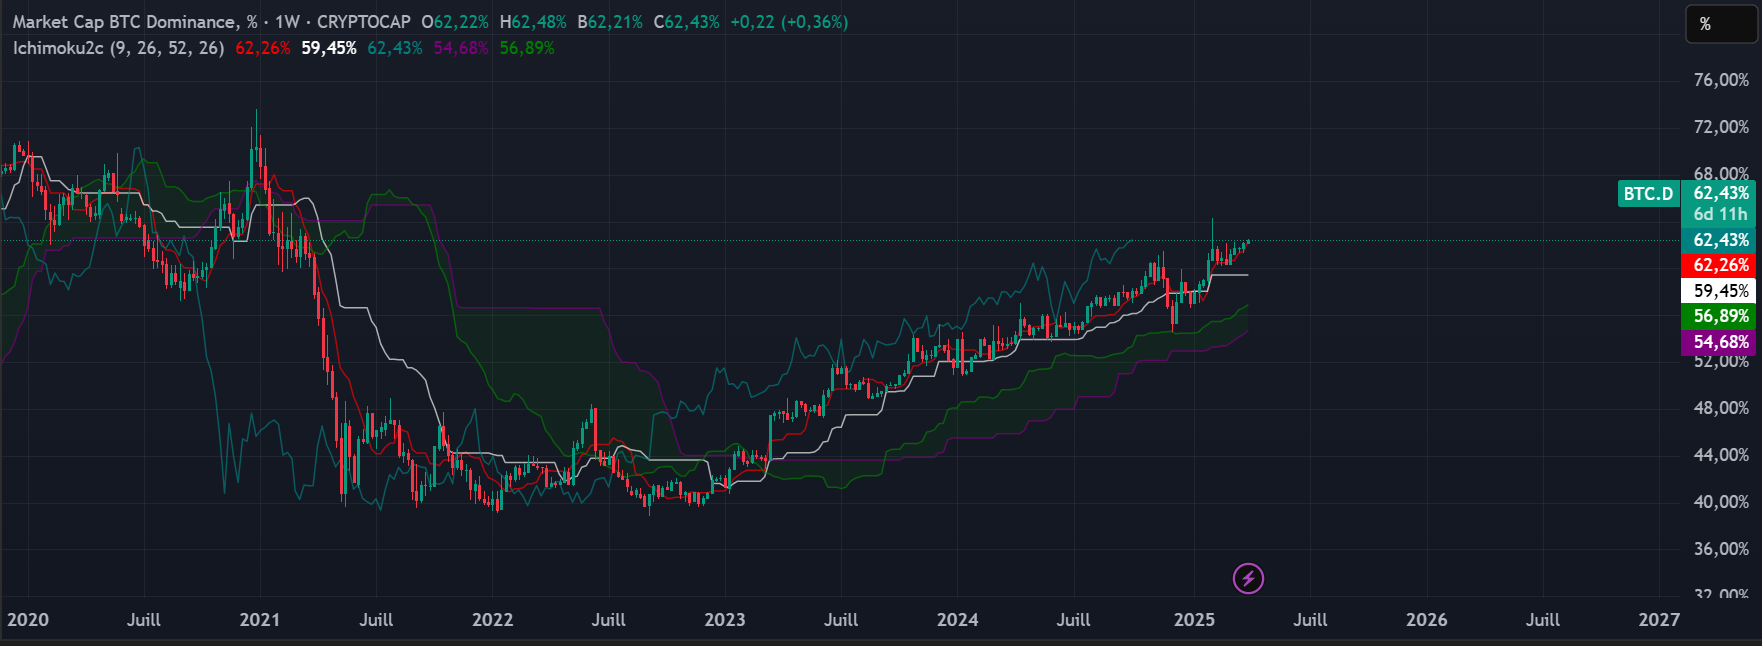The image size is (1762, 646).
Task: Click the 1W interval in chart title
Action: tap(288, 22)
